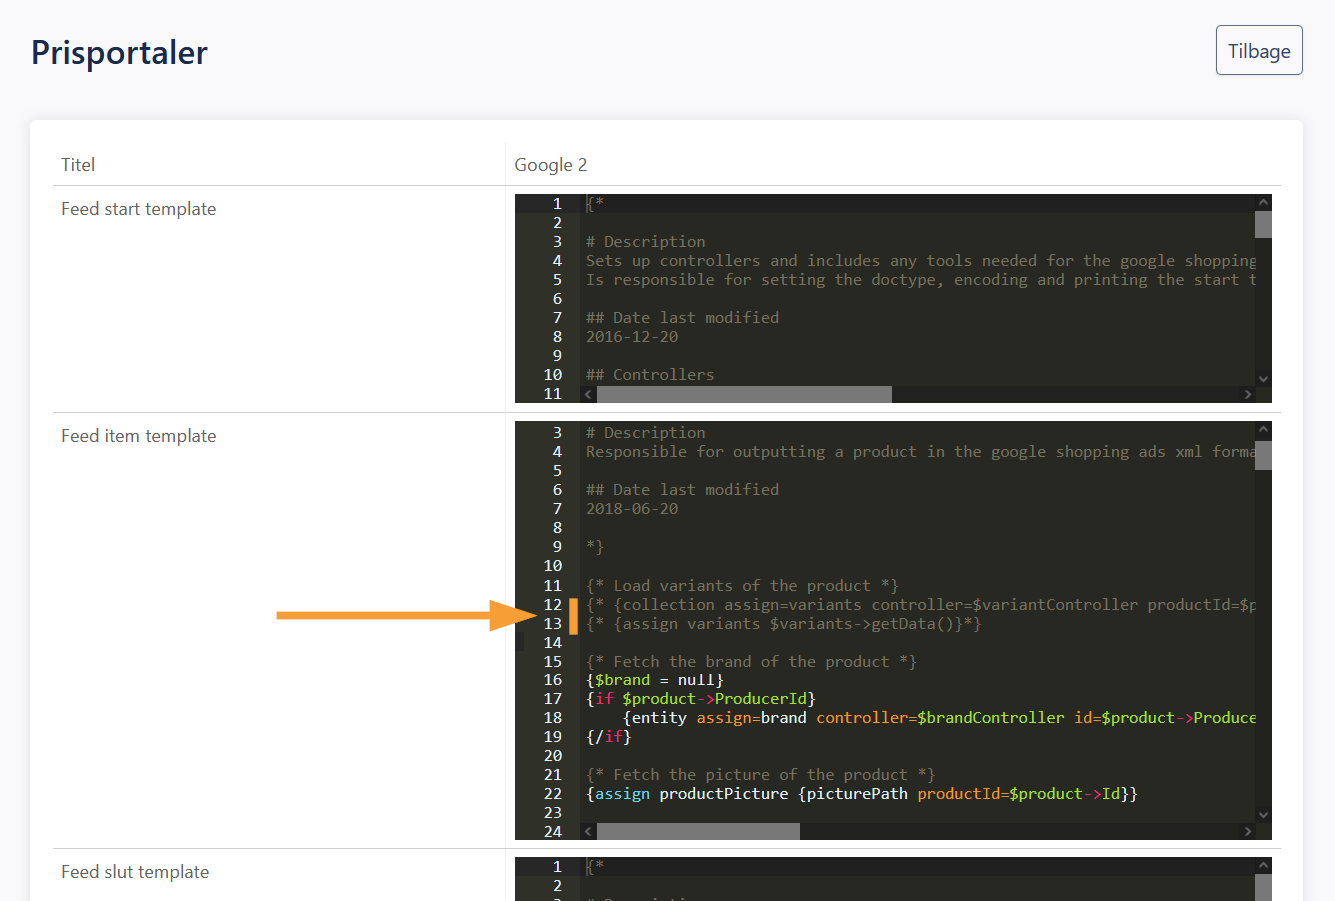Click the '{$brand = null}' line
The width and height of the screenshot is (1335, 901).
pos(655,680)
